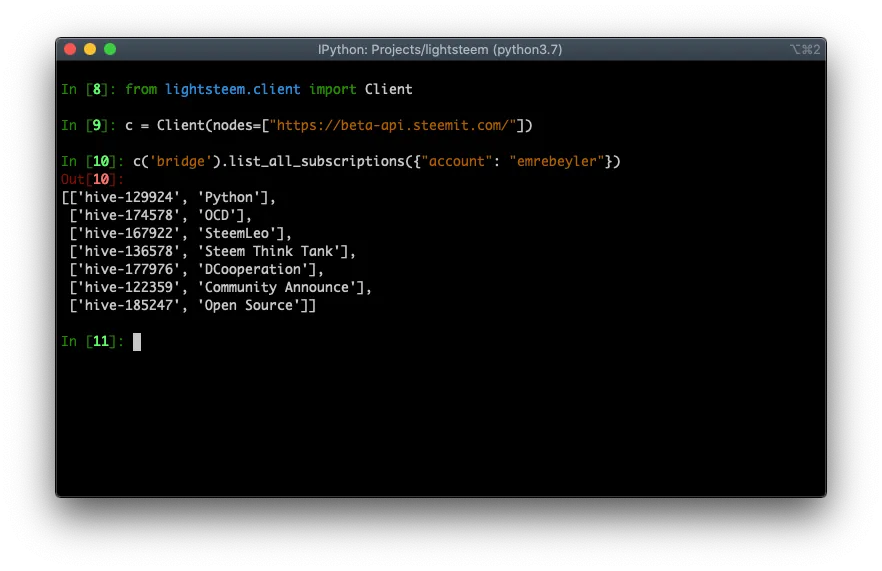Click the 'In [11]:' prompt

click(x=92, y=341)
